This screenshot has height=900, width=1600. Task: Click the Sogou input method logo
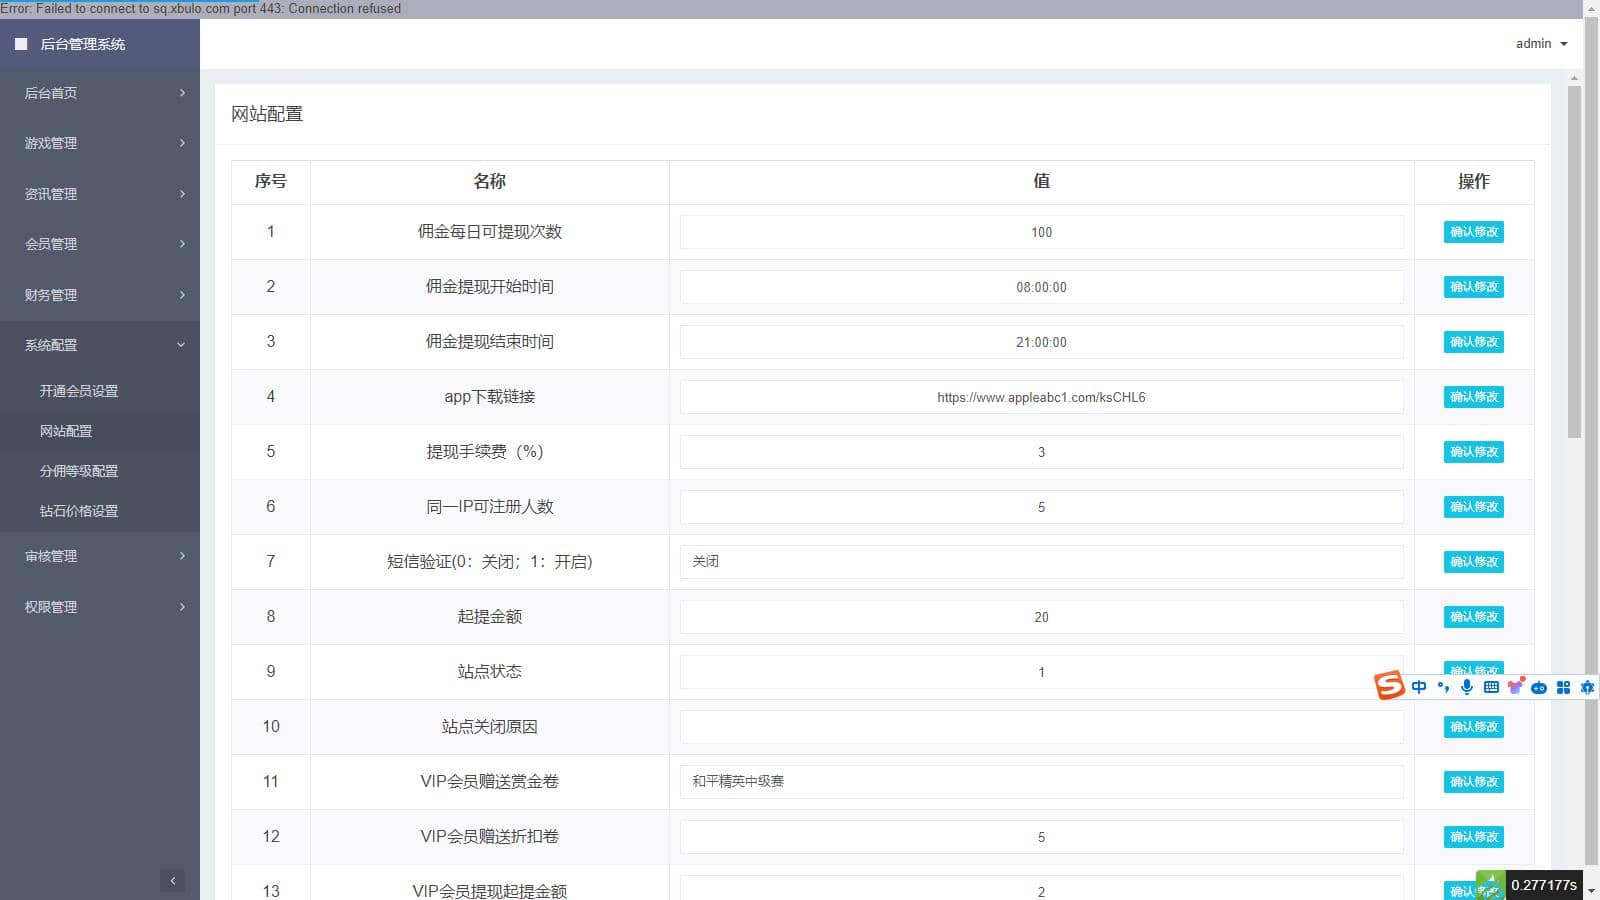(x=1389, y=686)
